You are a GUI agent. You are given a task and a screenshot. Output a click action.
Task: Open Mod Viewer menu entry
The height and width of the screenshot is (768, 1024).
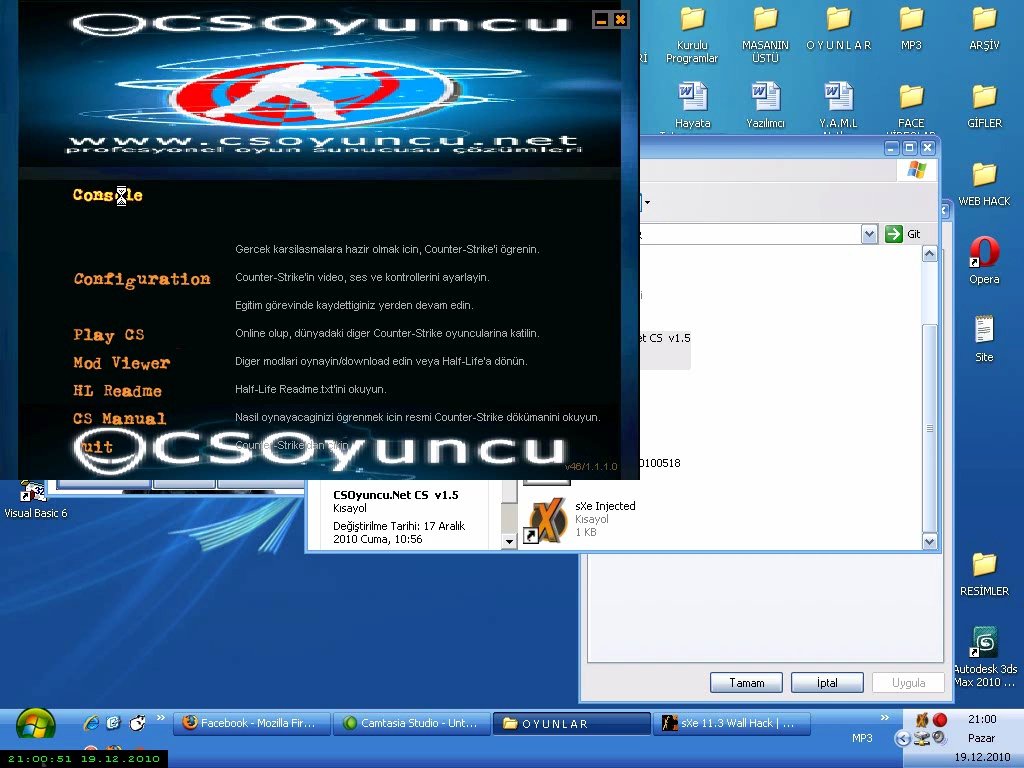pyautogui.click(x=121, y=363)
